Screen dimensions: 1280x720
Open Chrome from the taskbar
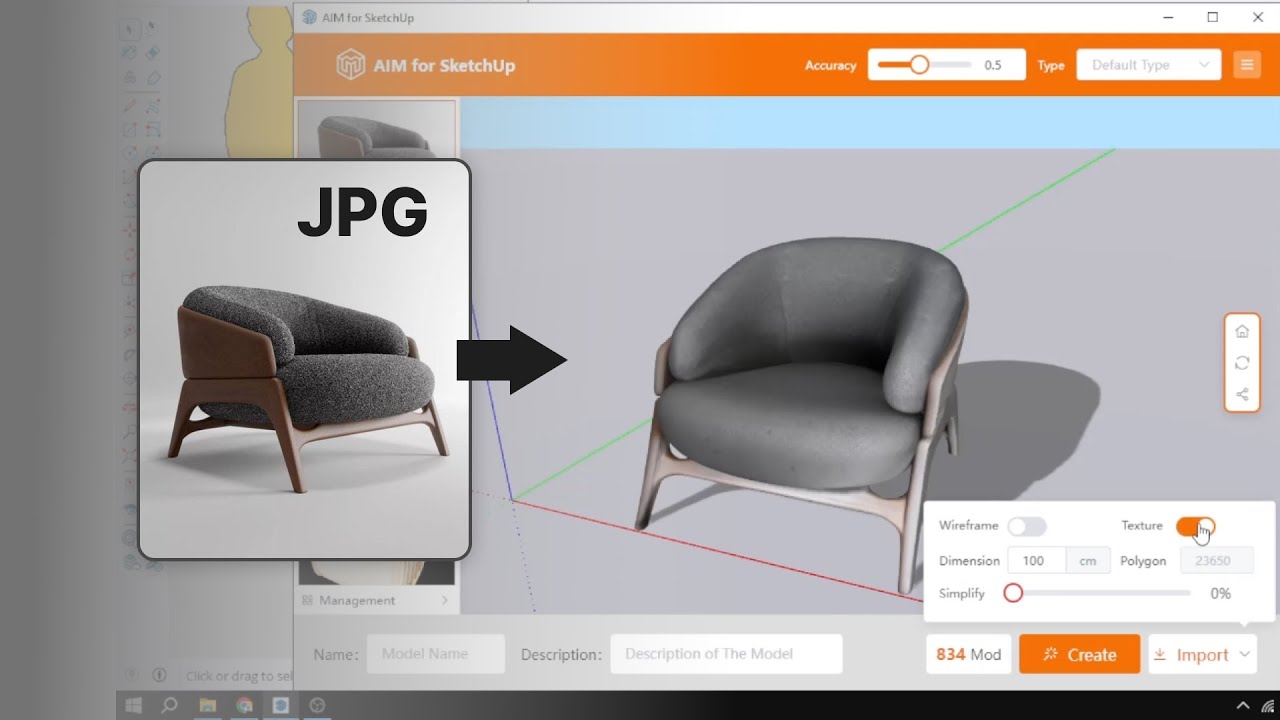[x=244, y=706]
